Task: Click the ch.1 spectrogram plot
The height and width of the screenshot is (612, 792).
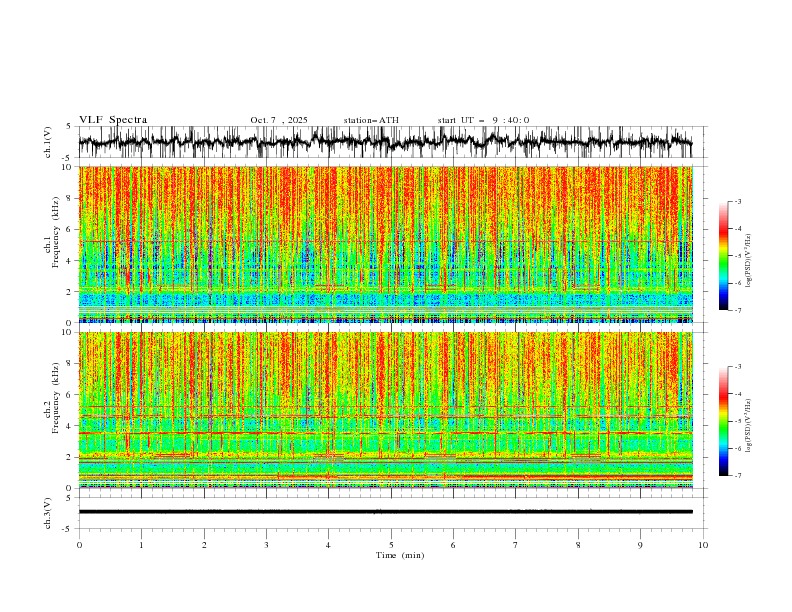Action: click(x=386, y=244)
